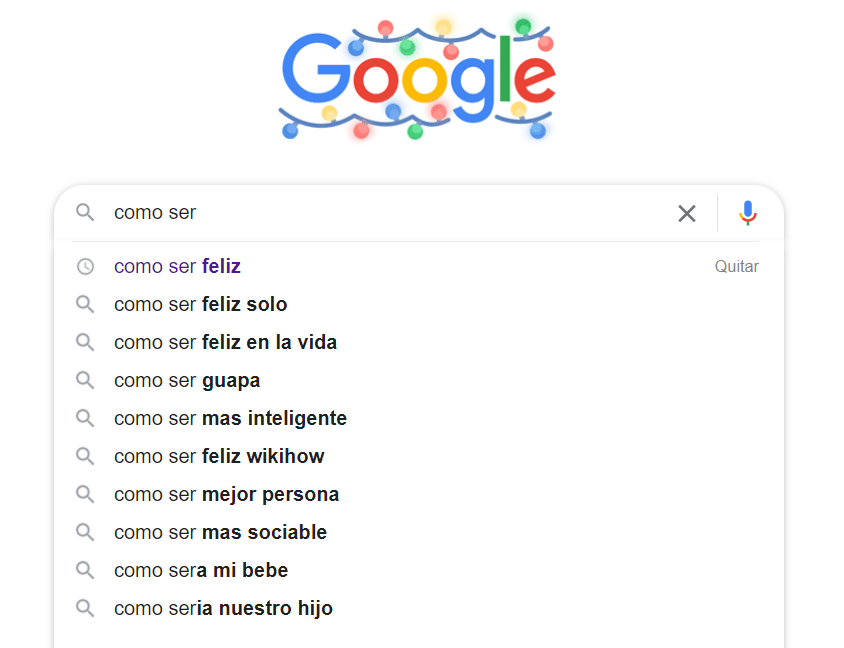This screenshot has height=648, width=844.
Task: Select como ser mas inteligente suggestion
Action: tap(230, 418)
